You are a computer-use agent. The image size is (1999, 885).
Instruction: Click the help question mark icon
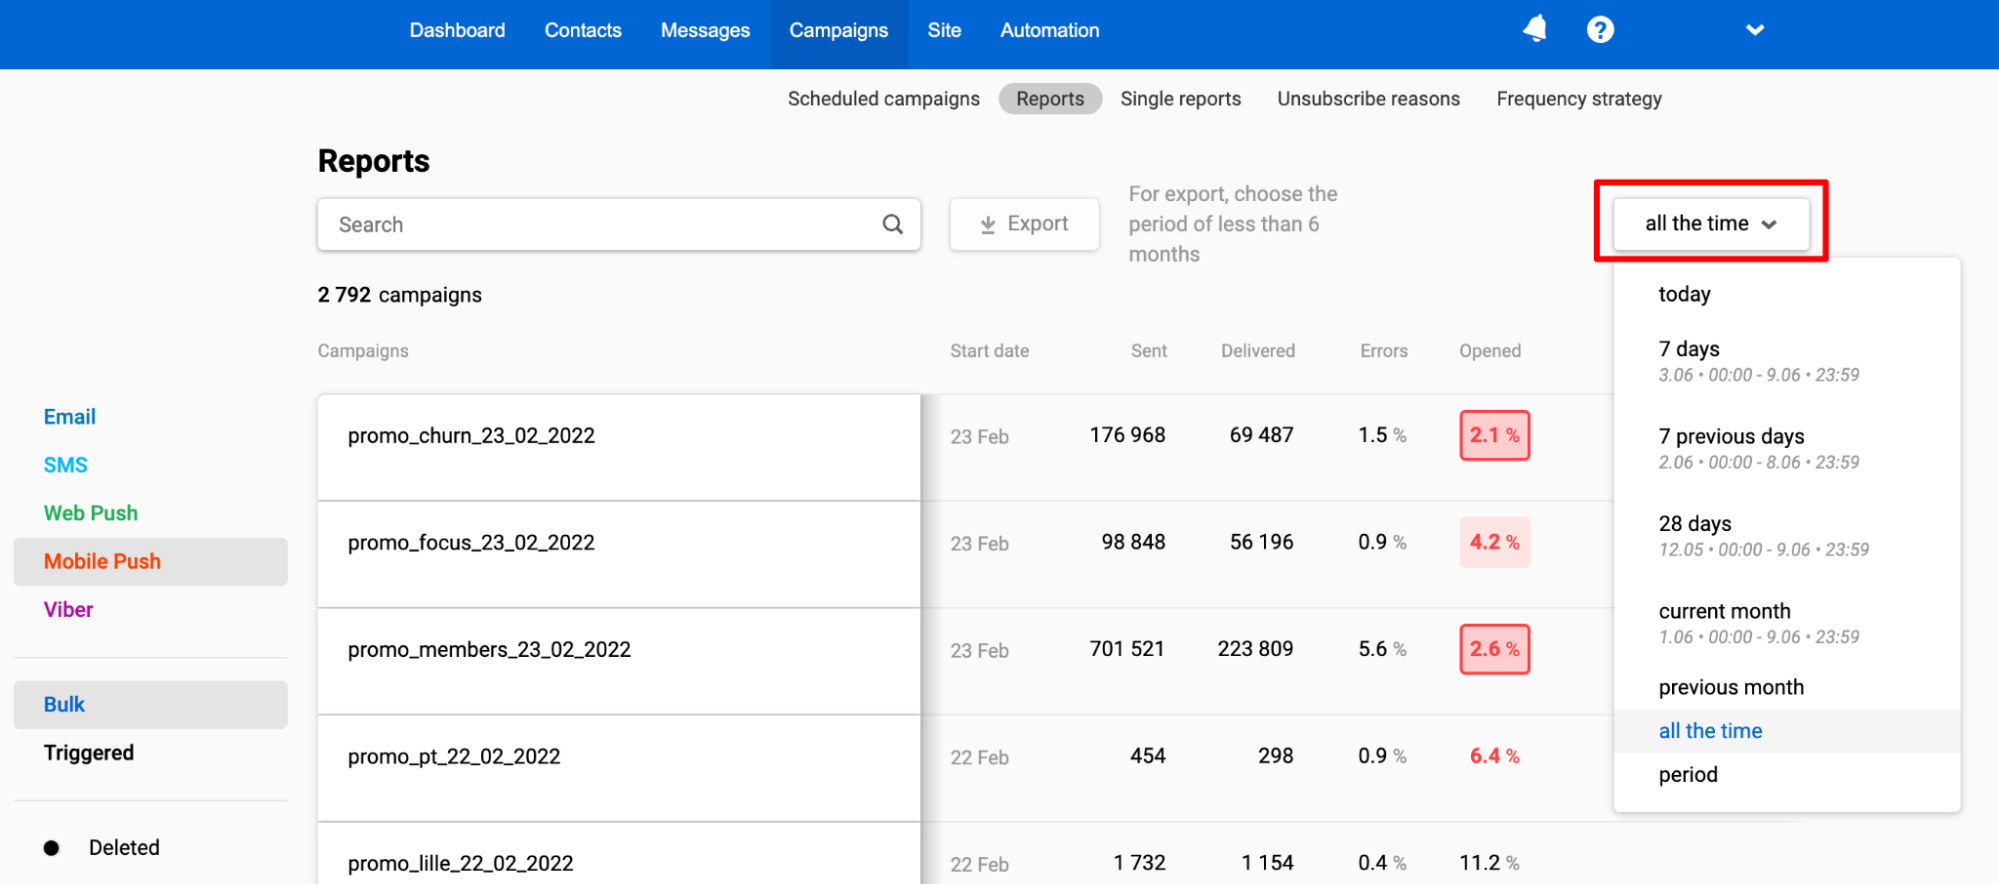(1600, 30)
